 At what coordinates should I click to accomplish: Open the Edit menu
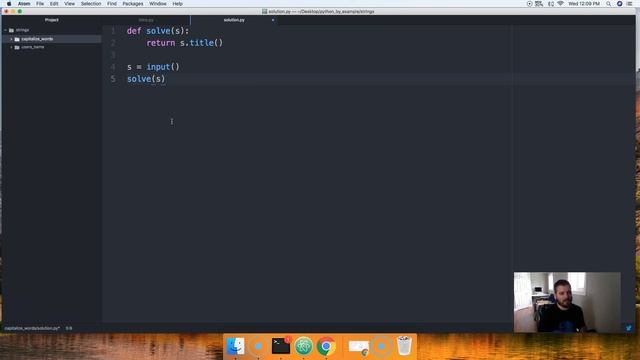point(54,4)
